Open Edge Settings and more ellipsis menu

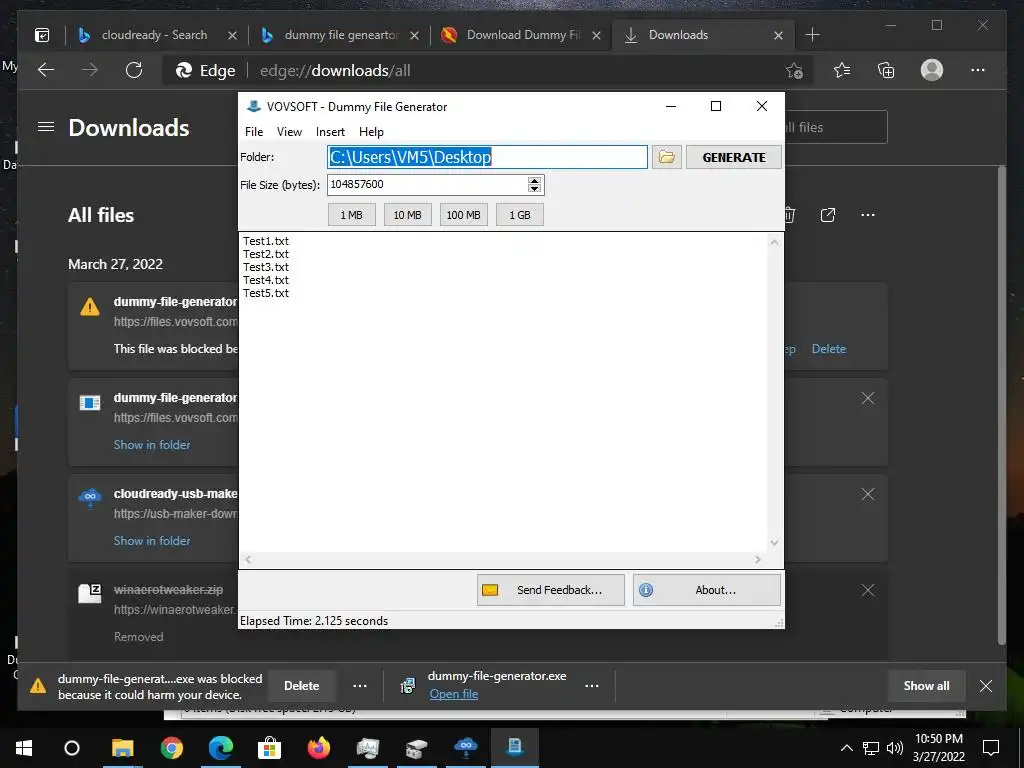(x=978, y=70)
